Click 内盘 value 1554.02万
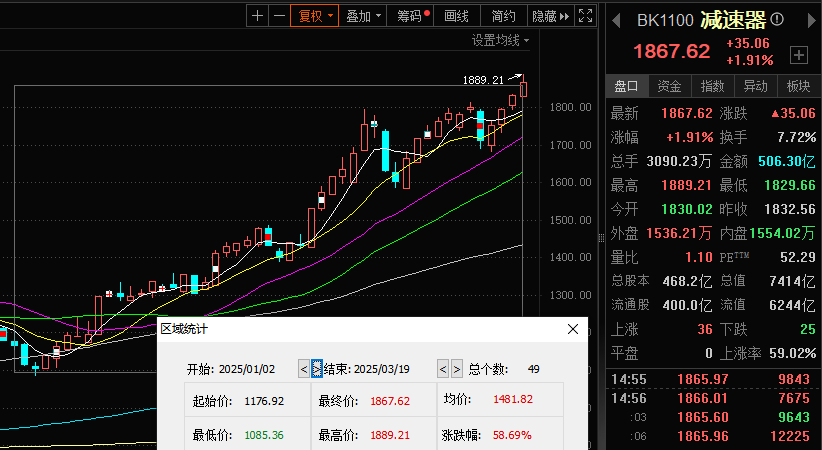Image resolution: width=822 pixels, height=450 pixels. point(783,233)
